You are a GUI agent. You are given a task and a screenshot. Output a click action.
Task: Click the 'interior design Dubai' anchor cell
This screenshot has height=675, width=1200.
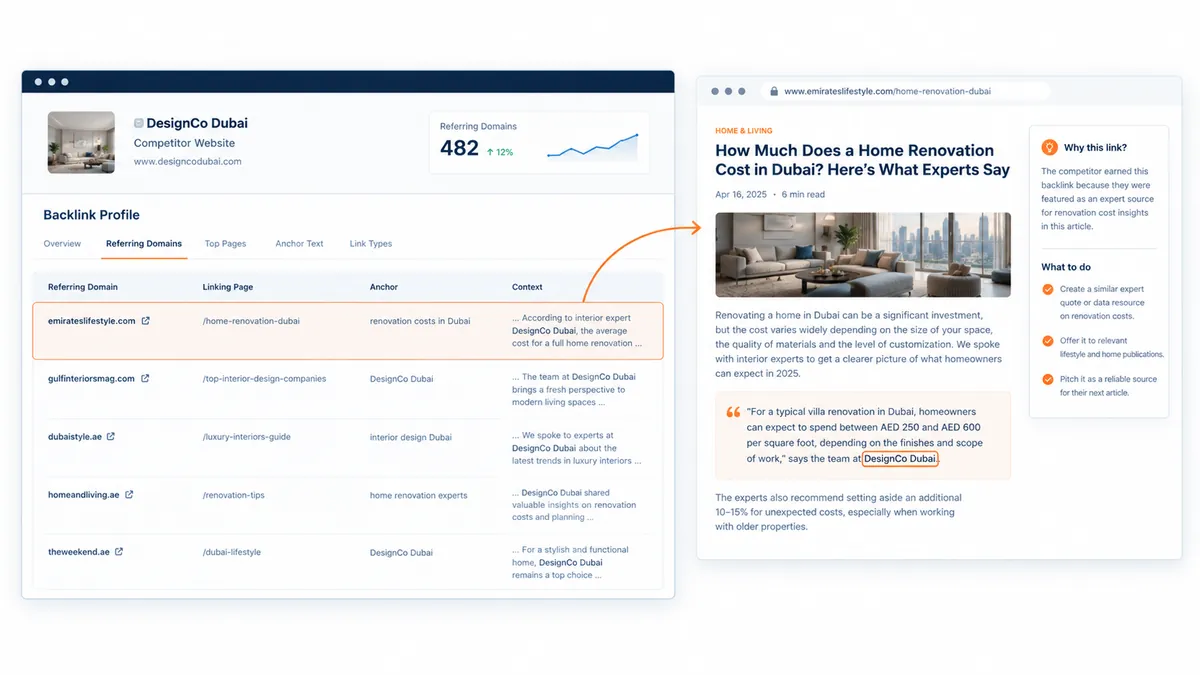tap(411, 437)
